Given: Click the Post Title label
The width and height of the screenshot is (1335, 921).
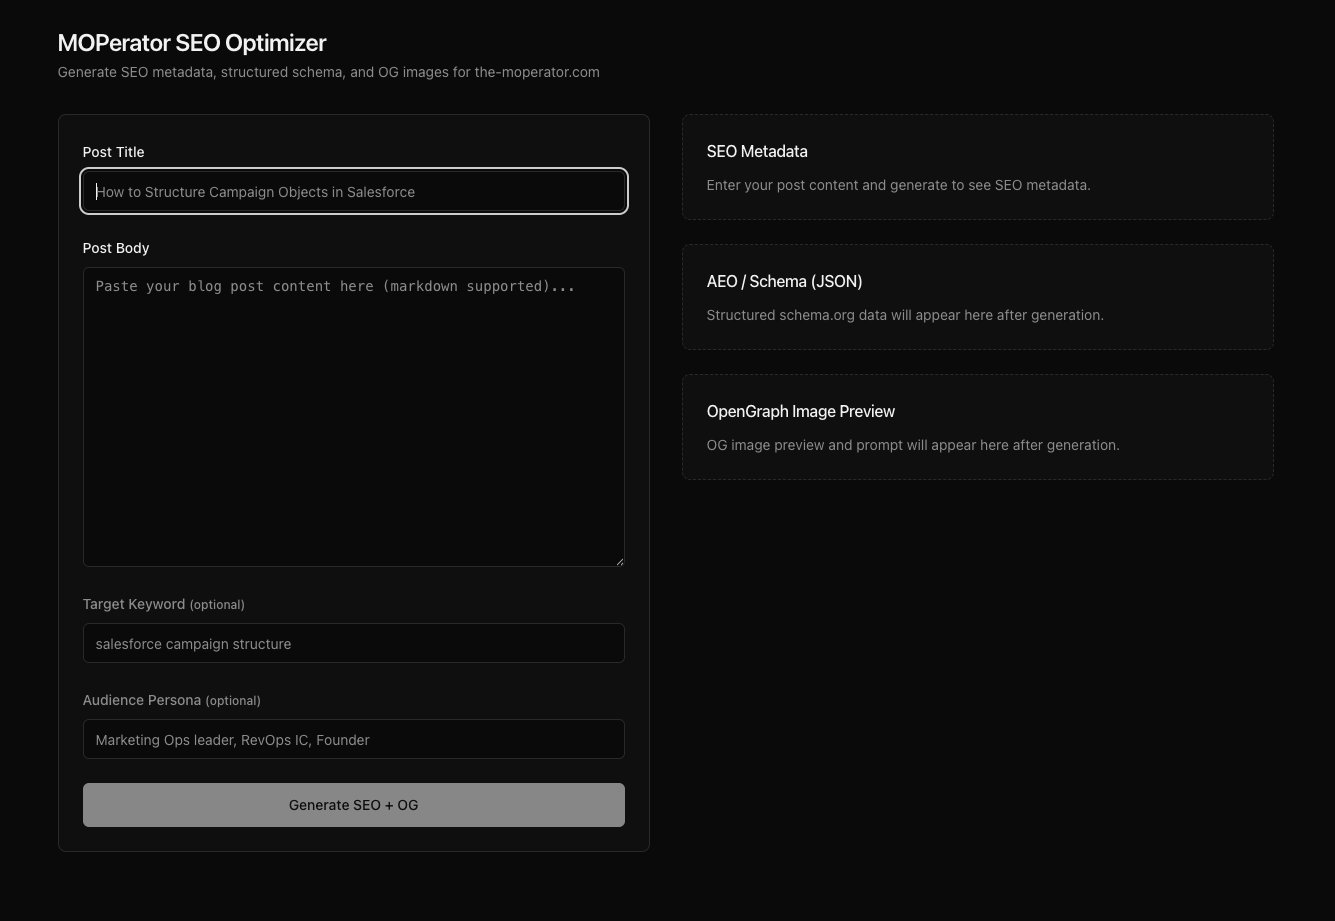Looking at the screenshot, I should [113, 152].
